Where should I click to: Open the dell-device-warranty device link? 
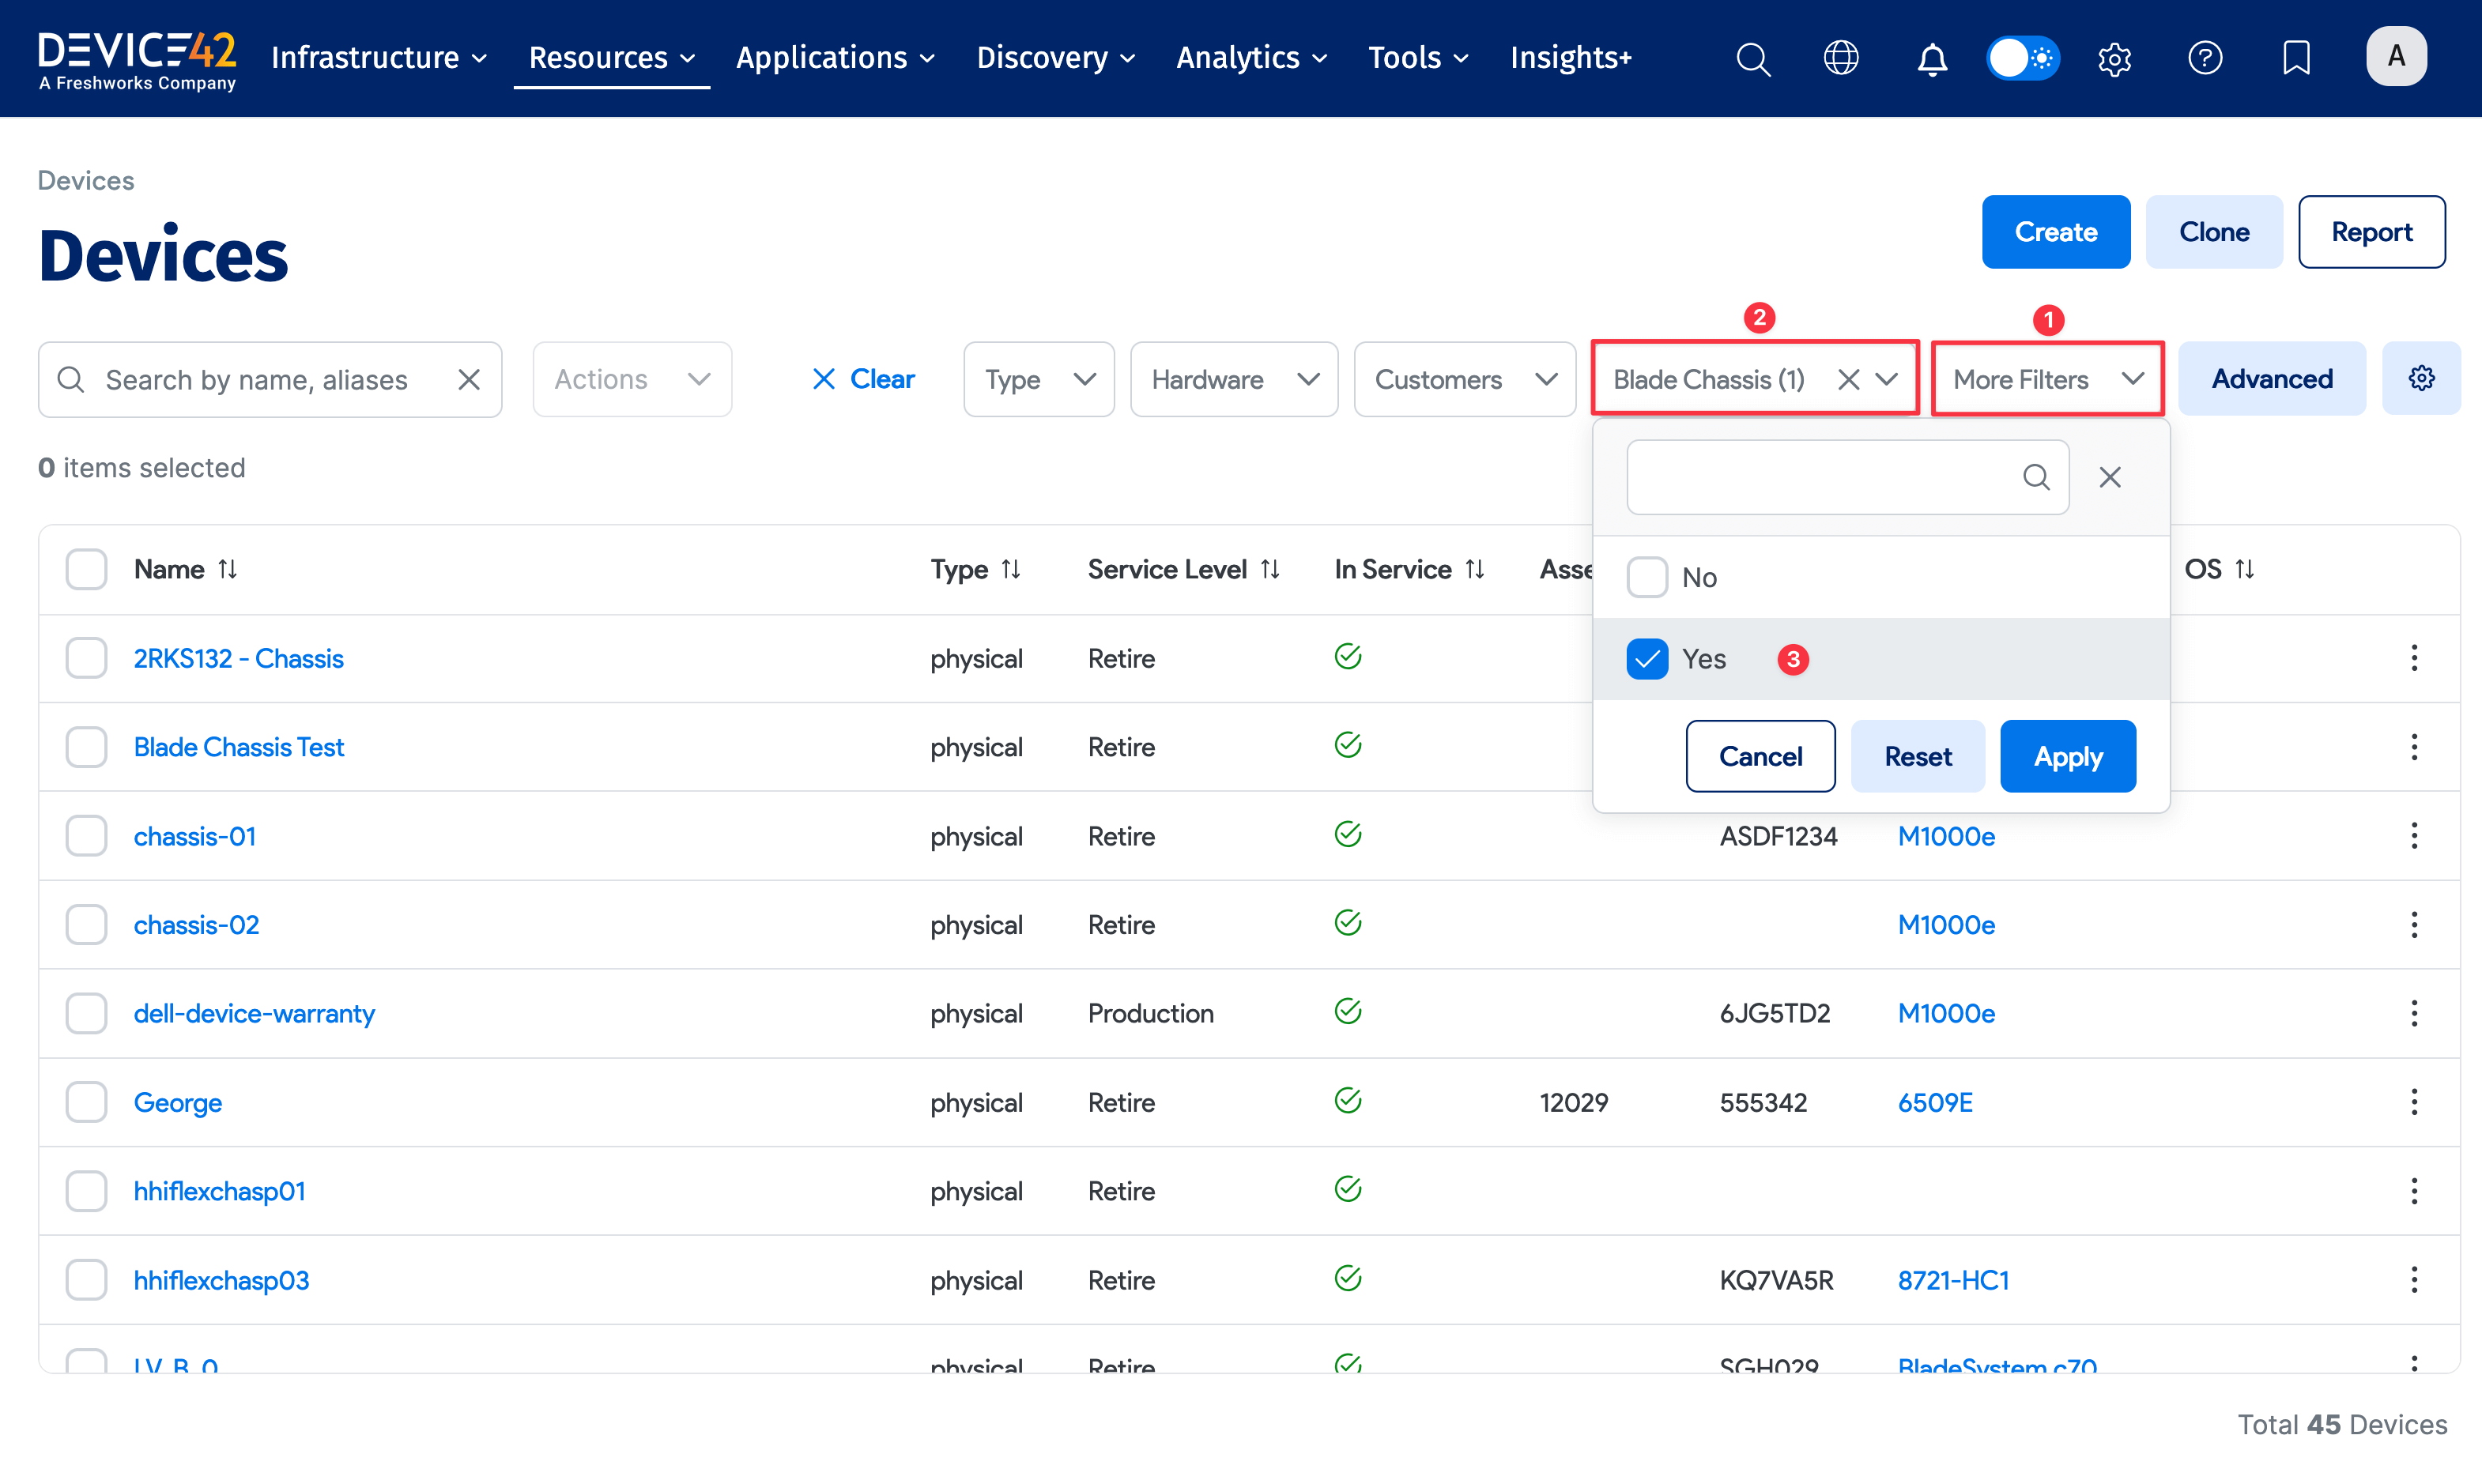point(254,1013)
